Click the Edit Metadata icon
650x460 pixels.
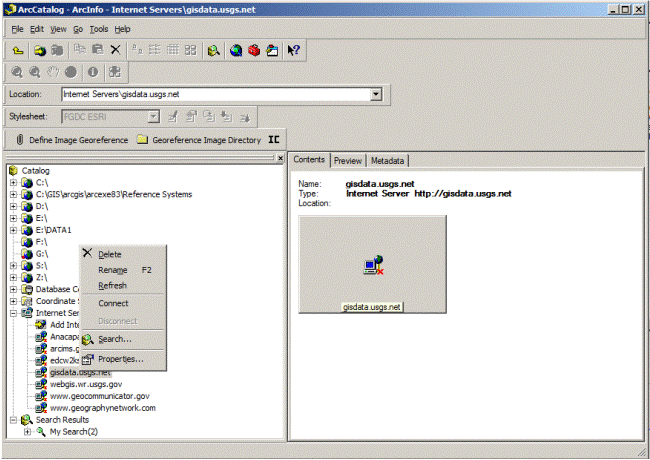coord(173,117)
